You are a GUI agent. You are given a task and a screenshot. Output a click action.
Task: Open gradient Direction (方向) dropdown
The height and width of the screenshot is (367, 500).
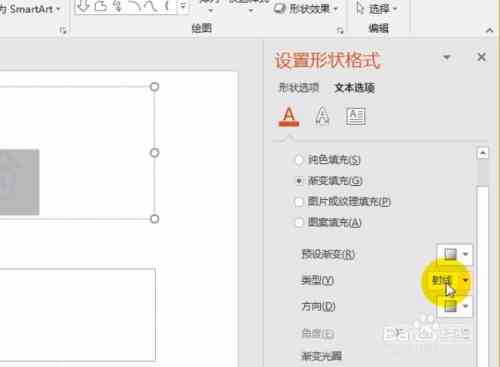coord(454,306)
